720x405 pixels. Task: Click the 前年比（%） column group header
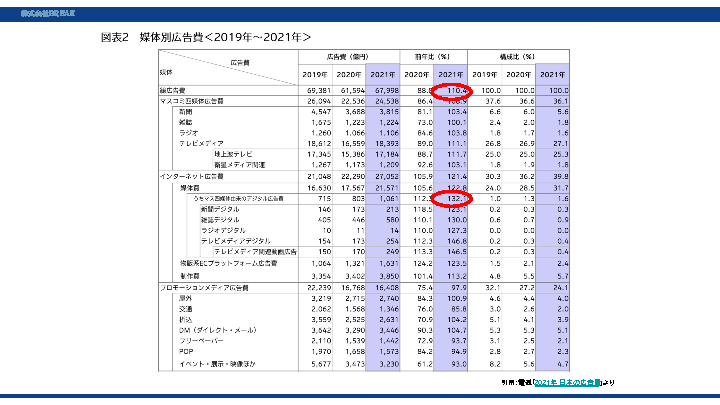(435, 57)
